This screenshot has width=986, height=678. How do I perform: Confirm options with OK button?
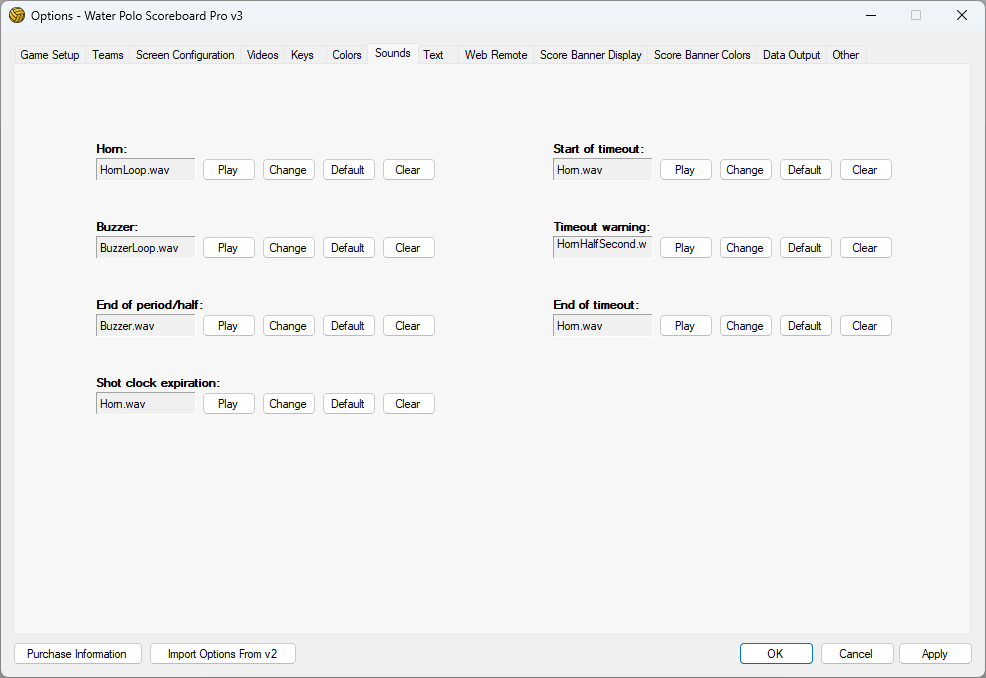tap(775, 654)
